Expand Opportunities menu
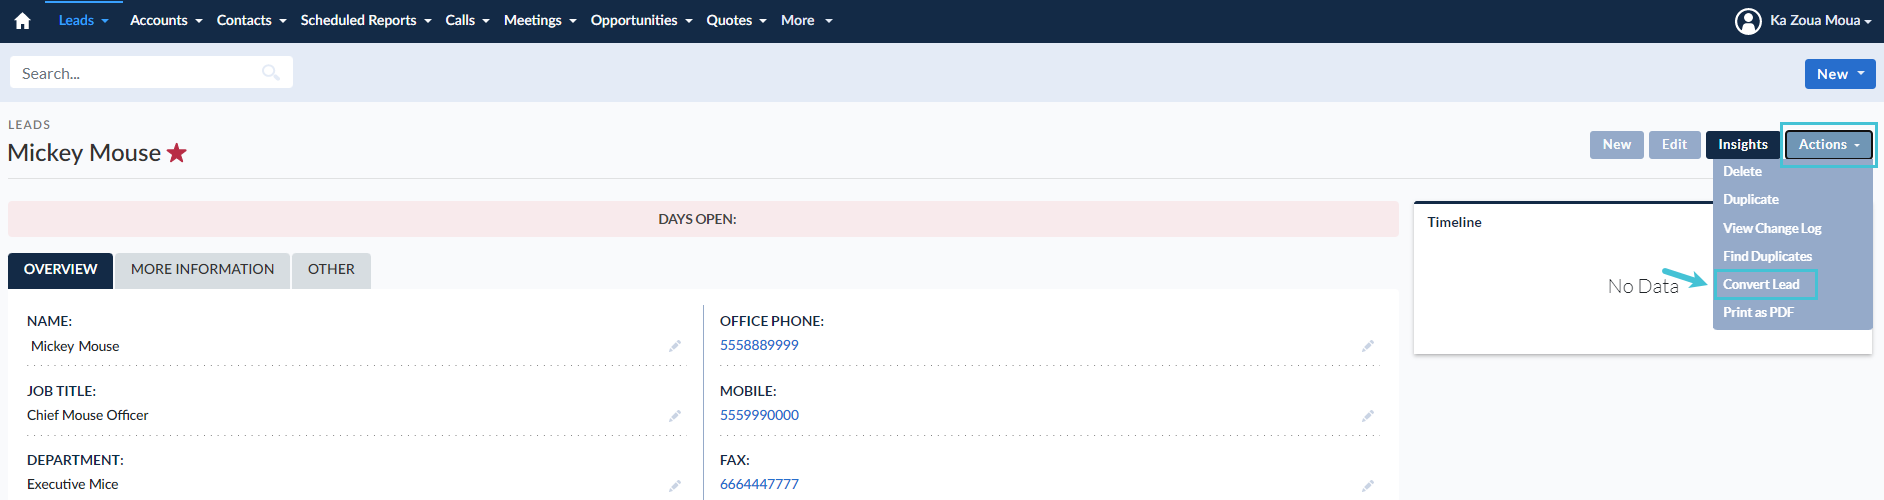Image resolution: width=1884 pixels, height=500 pixels. point(641,20)
